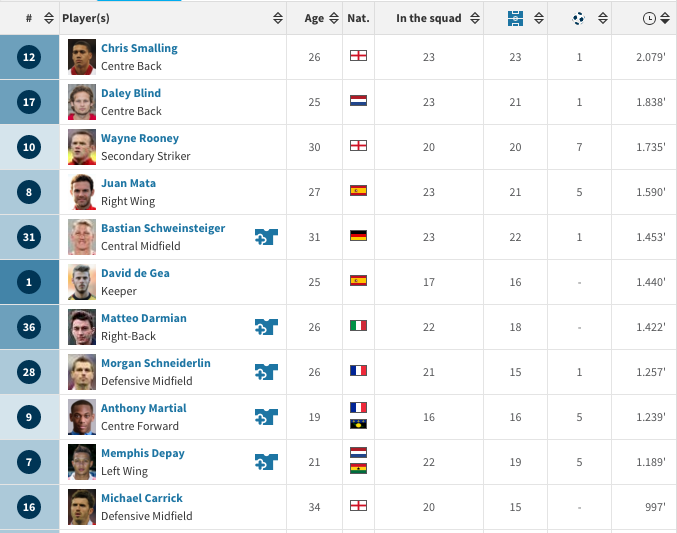Click the appearances pitch icon column header
This screenshot has width=677, height=533.
click(515, 18)
